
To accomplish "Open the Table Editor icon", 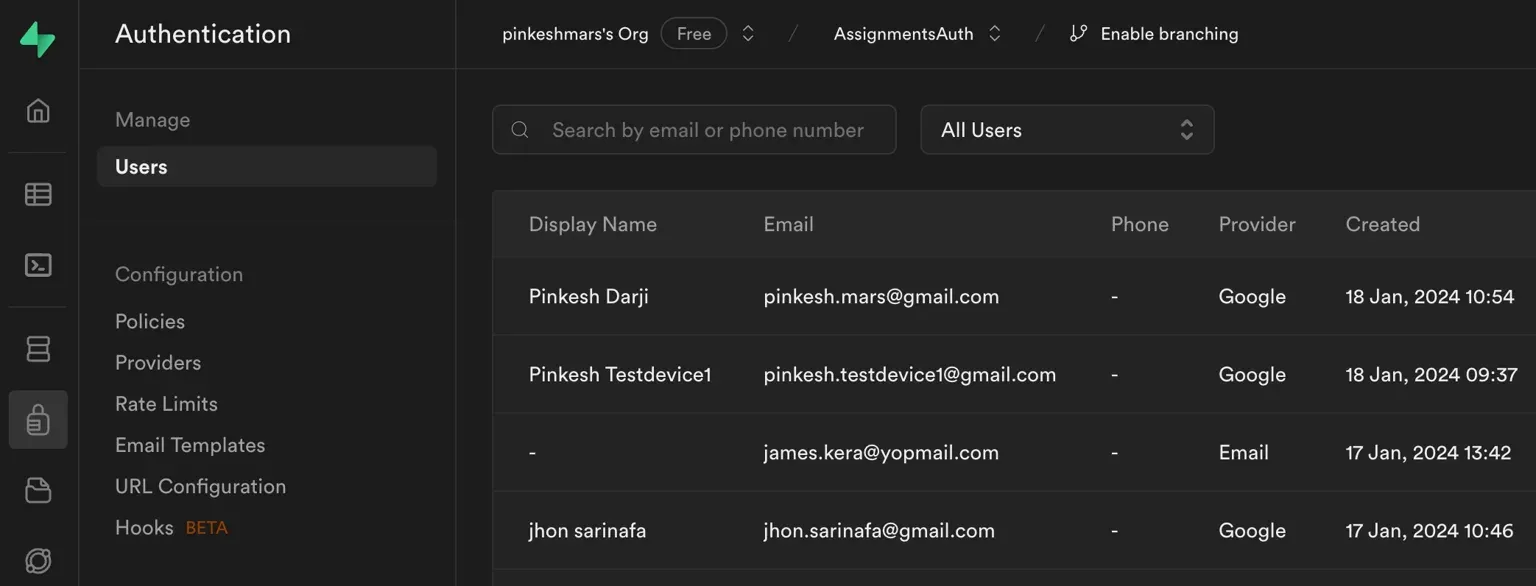I will coord(38,194).
